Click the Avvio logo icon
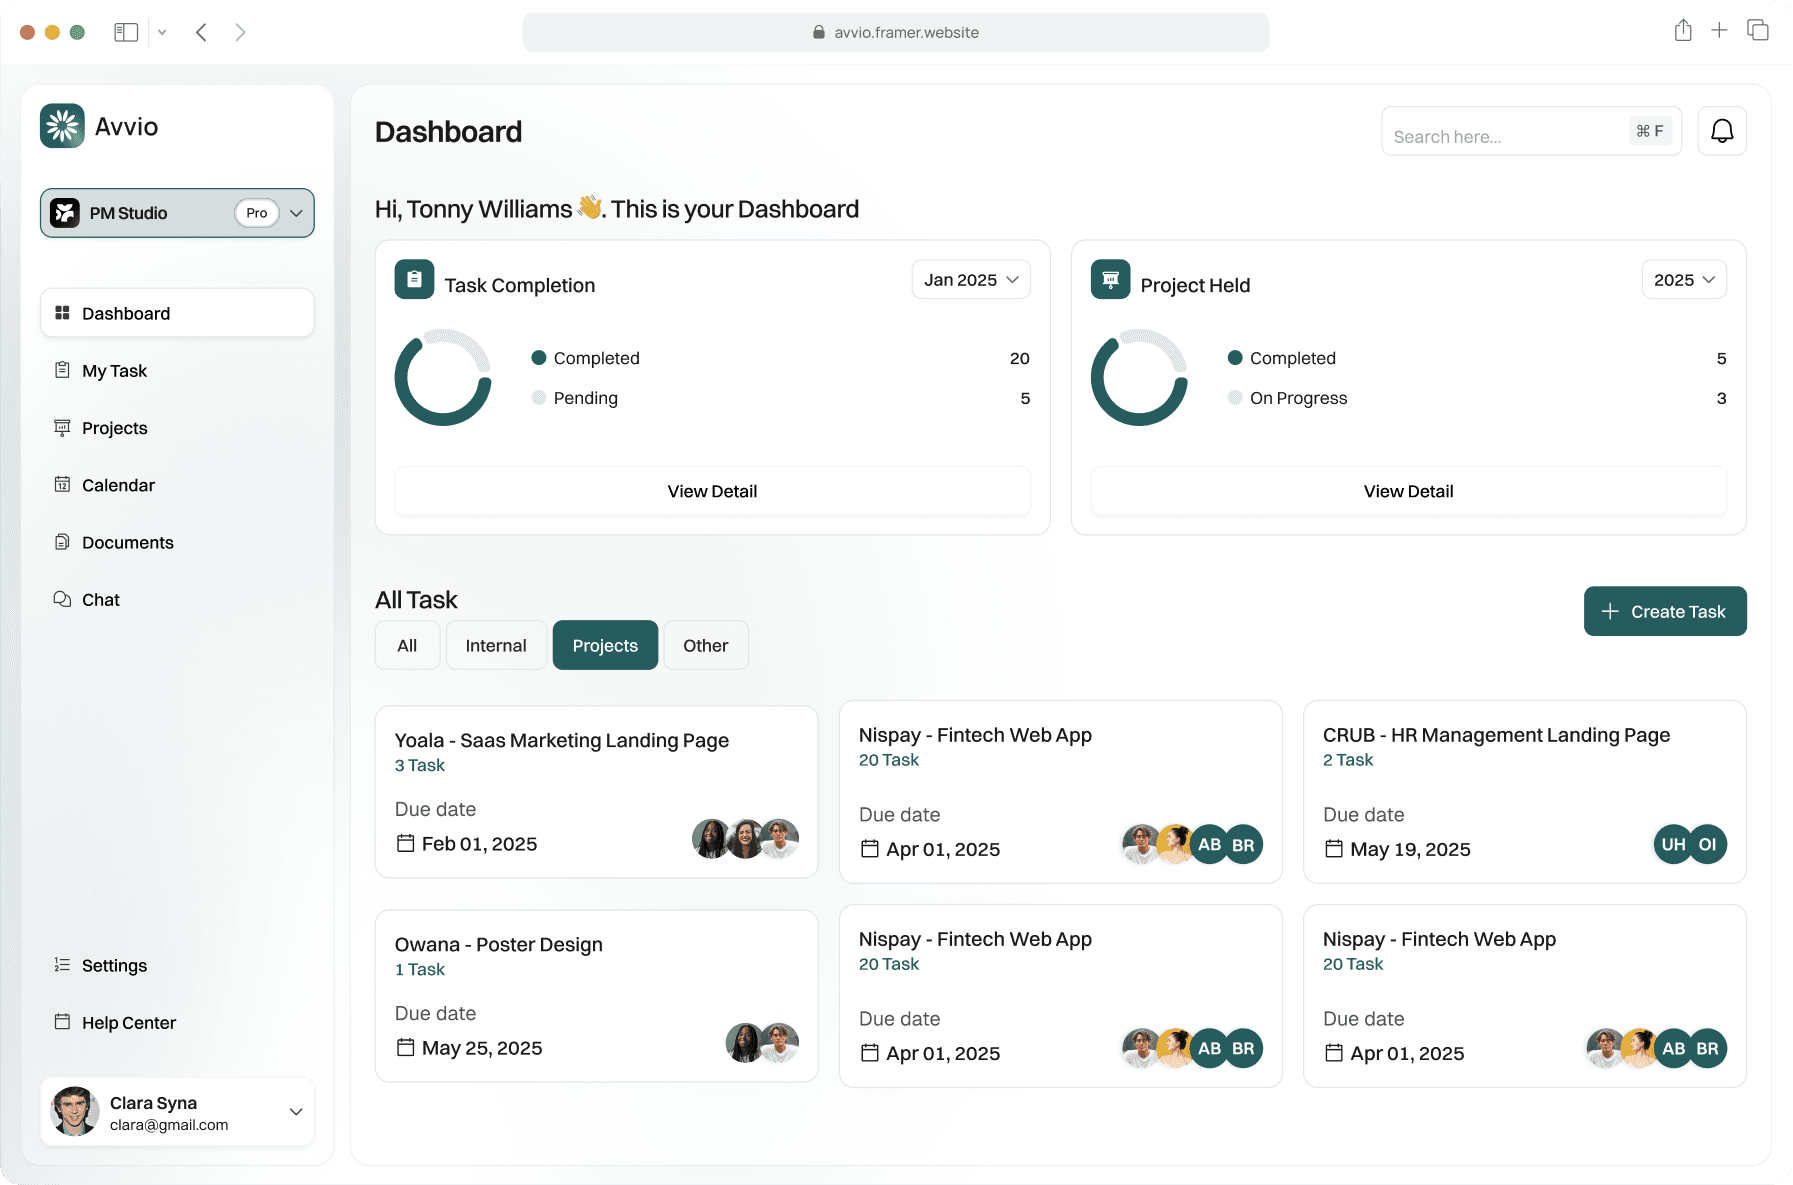 click(x=62, y=125)
